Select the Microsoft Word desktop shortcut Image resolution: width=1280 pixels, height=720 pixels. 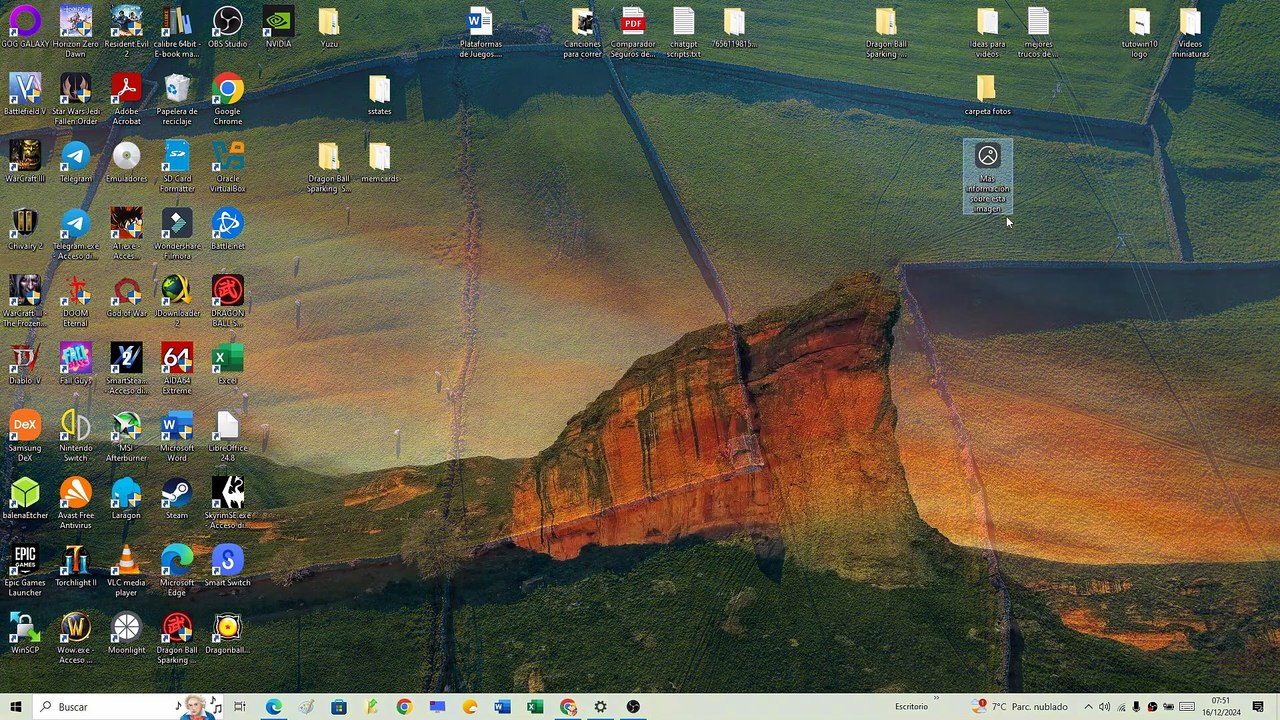pos(177,436)
